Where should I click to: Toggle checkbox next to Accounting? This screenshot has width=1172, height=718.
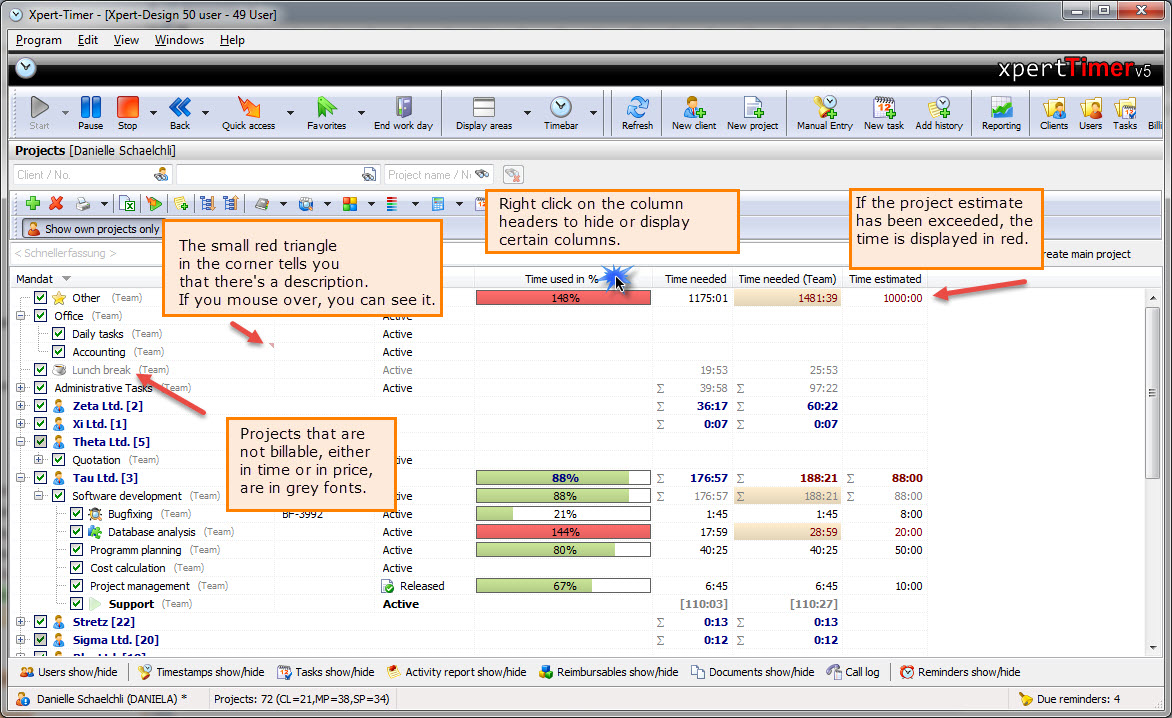(59, 352)
